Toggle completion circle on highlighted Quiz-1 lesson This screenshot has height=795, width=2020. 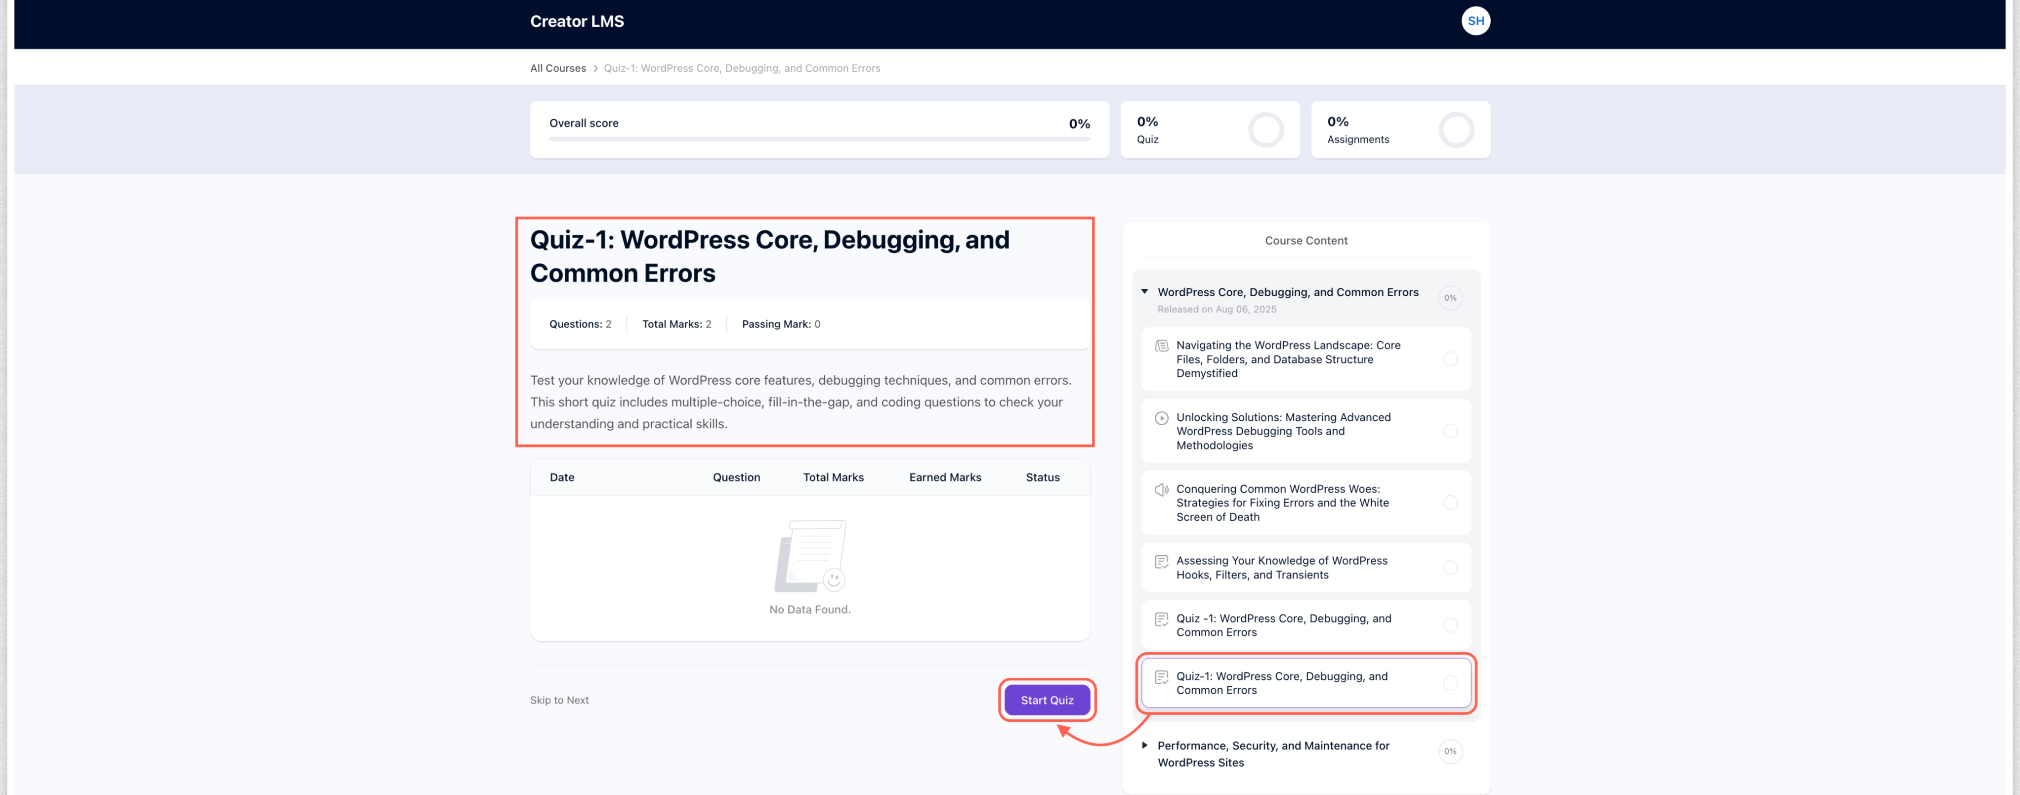pyautogui.click(x=1450, y=683)
